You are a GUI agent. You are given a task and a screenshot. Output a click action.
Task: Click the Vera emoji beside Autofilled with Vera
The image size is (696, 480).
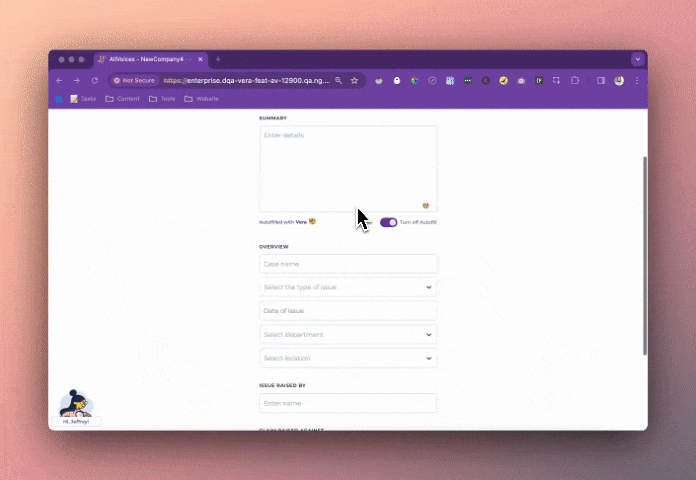point(312,221)
